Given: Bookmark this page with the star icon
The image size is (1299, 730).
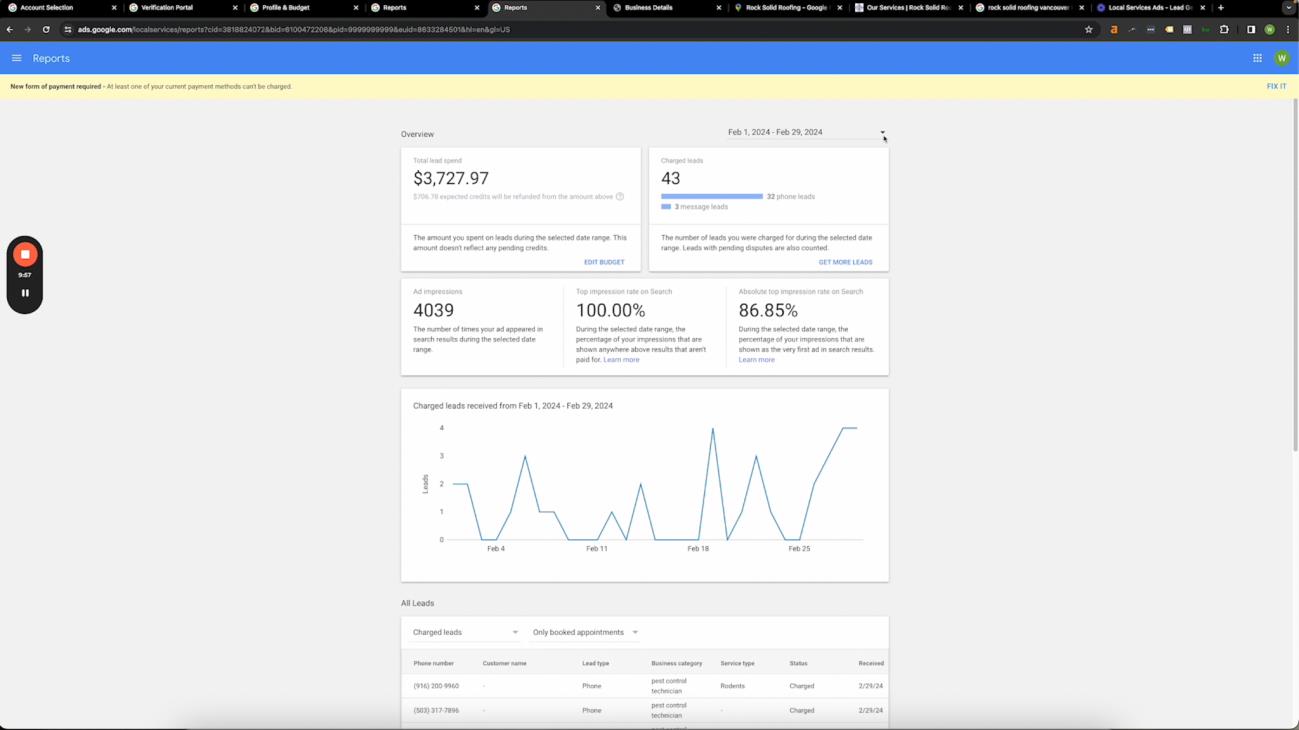Looking at the screenshot, I should pyautogui.click(x=1089, y=30).
